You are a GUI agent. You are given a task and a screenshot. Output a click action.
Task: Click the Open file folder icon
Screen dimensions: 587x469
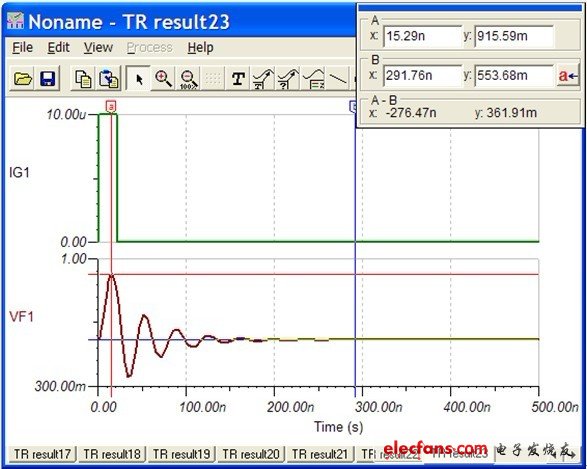[22, 79]
